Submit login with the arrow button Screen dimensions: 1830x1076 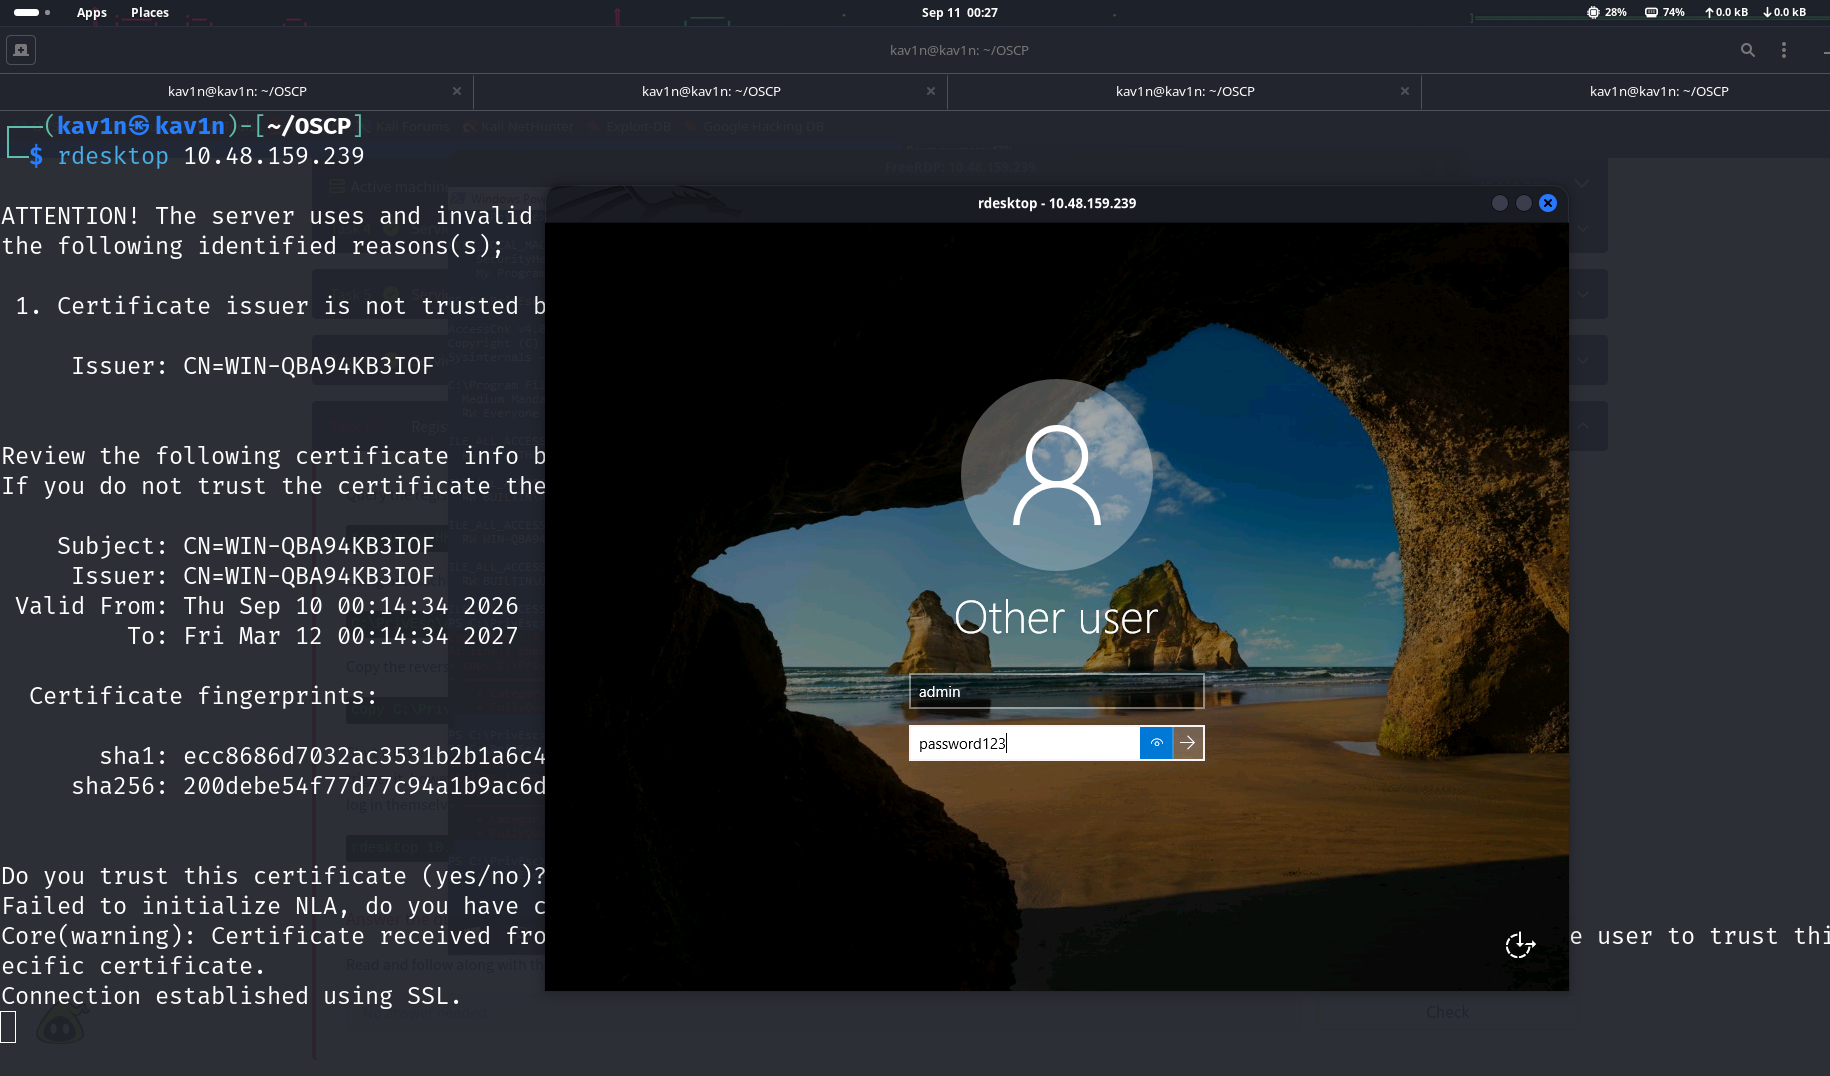pos(1188,743)
